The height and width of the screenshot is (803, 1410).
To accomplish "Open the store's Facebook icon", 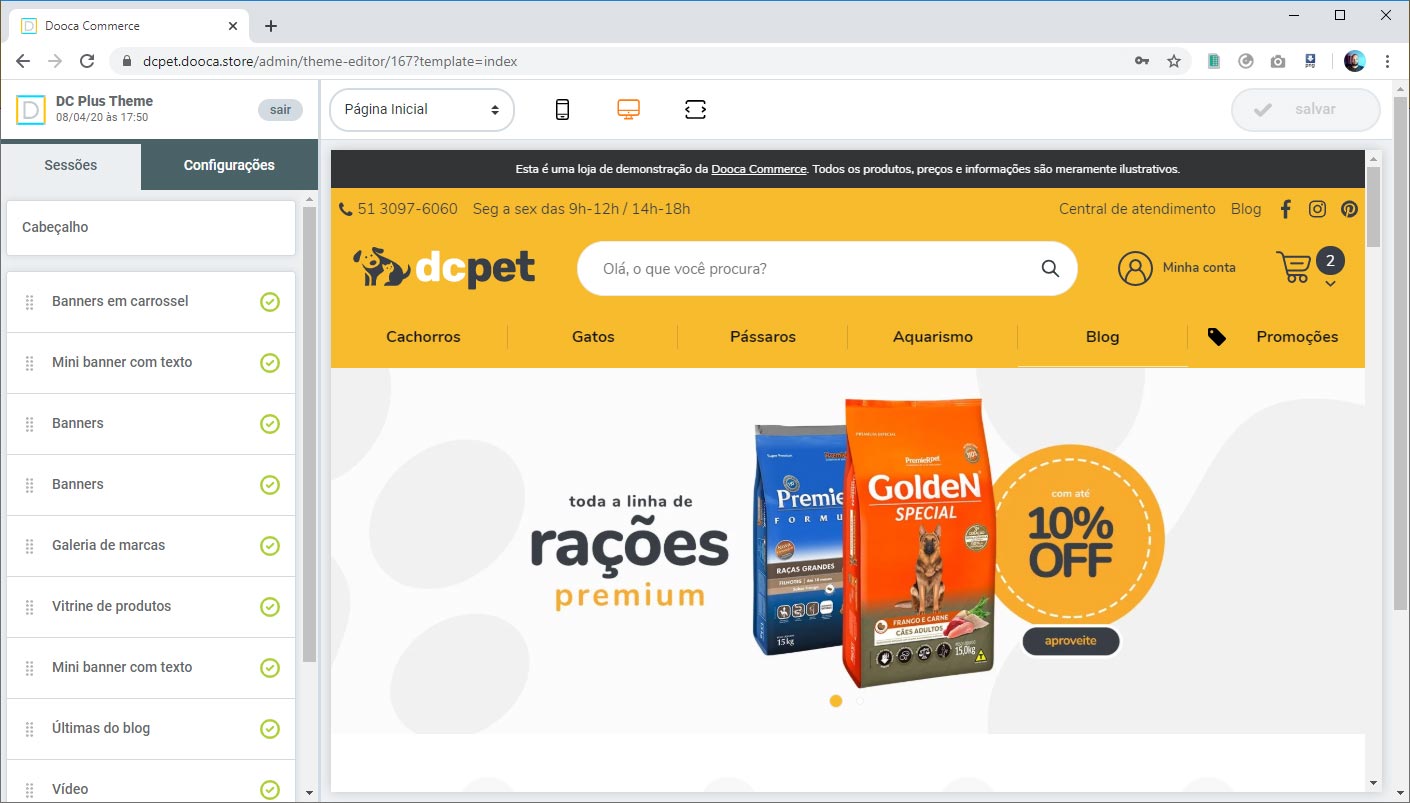I will [1286, 209].
